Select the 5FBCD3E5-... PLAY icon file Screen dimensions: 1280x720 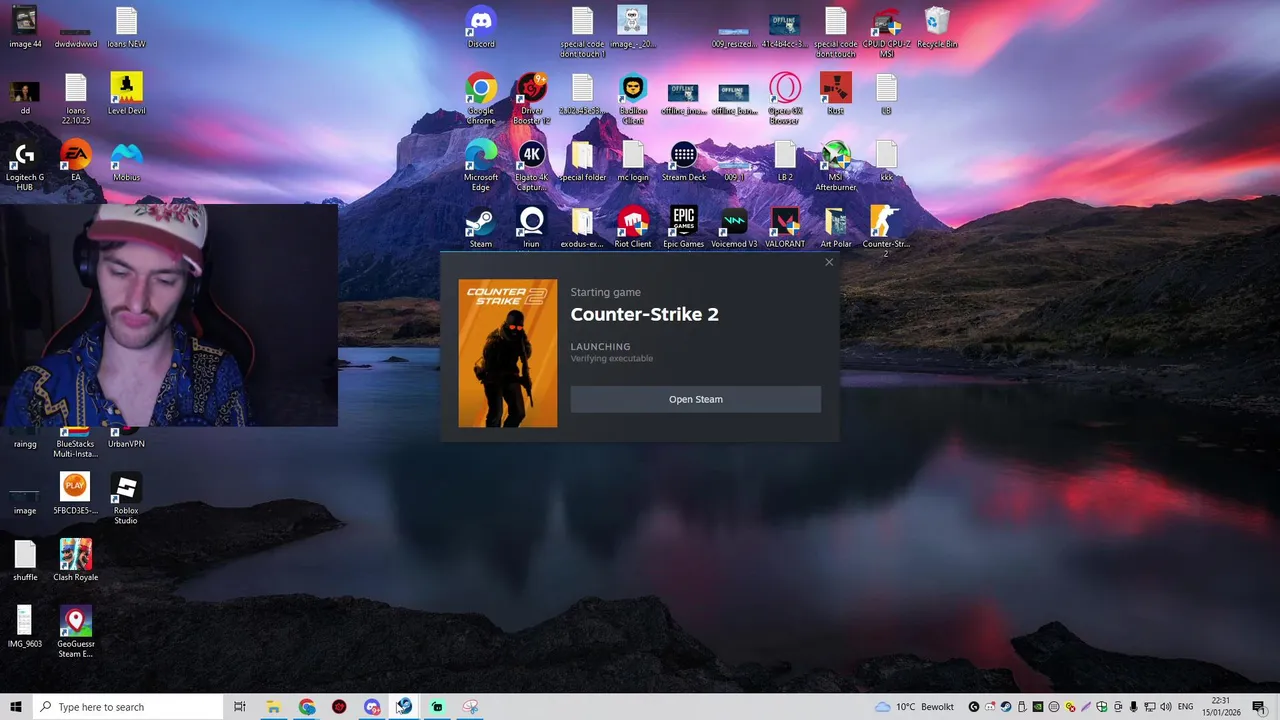(x=75, y=494)
